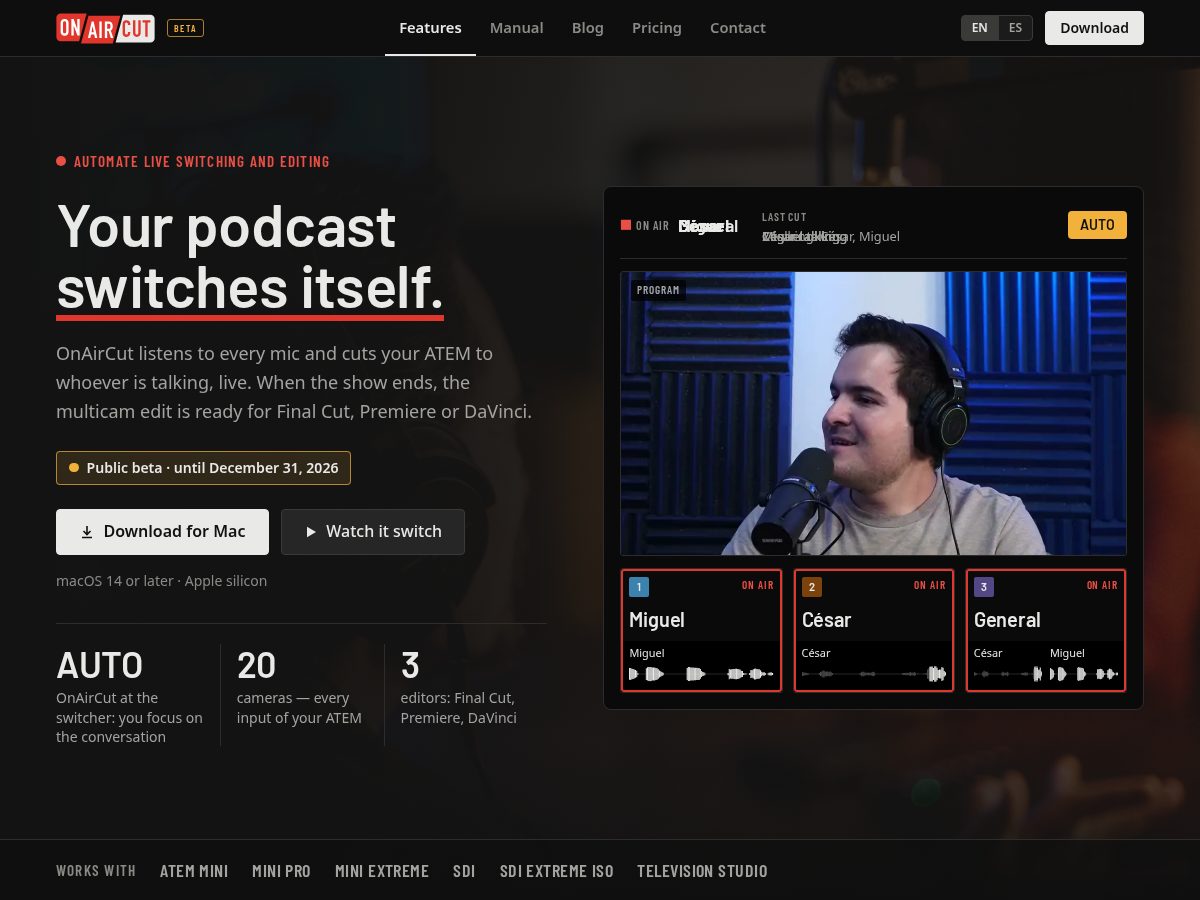
Task: Click Download for Mac button
Action: pos(162,532)
